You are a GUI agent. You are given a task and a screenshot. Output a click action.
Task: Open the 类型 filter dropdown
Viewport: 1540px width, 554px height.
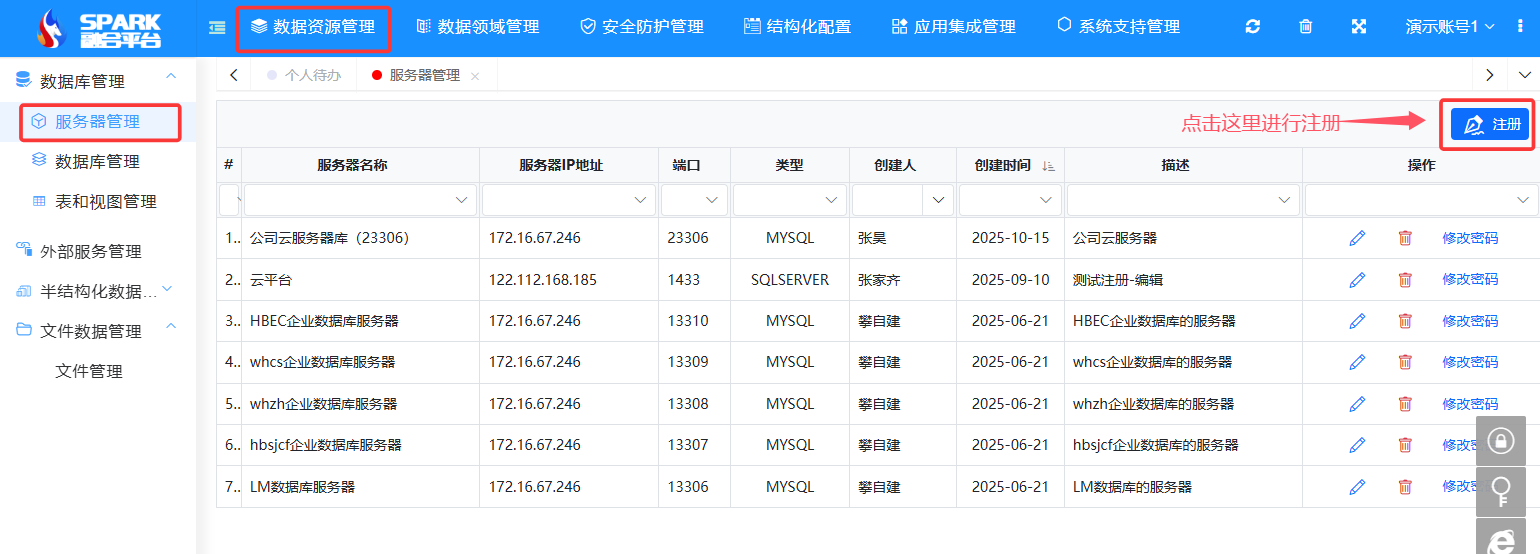830,200
